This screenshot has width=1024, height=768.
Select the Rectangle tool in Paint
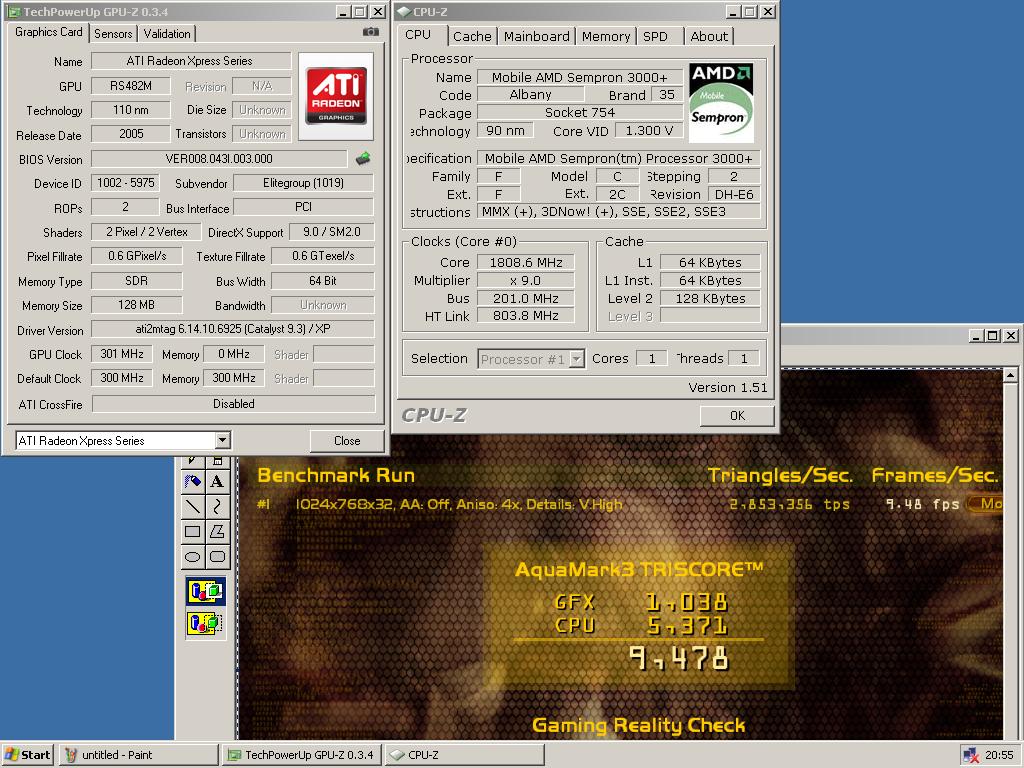click(x=193, y=531)
